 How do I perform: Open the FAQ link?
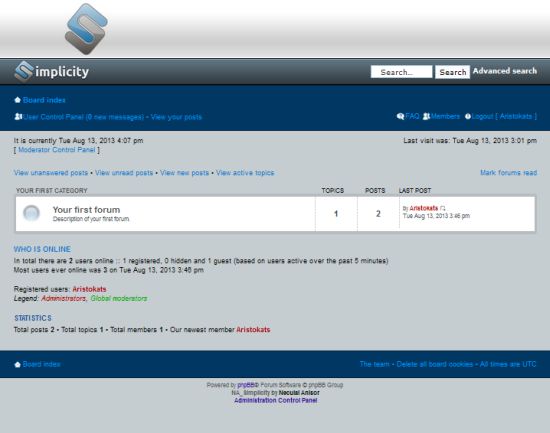click(x=412, y=116)
